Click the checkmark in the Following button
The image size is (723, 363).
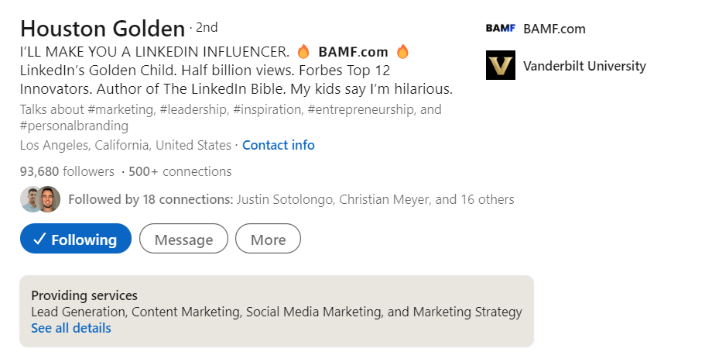point(40,239)
